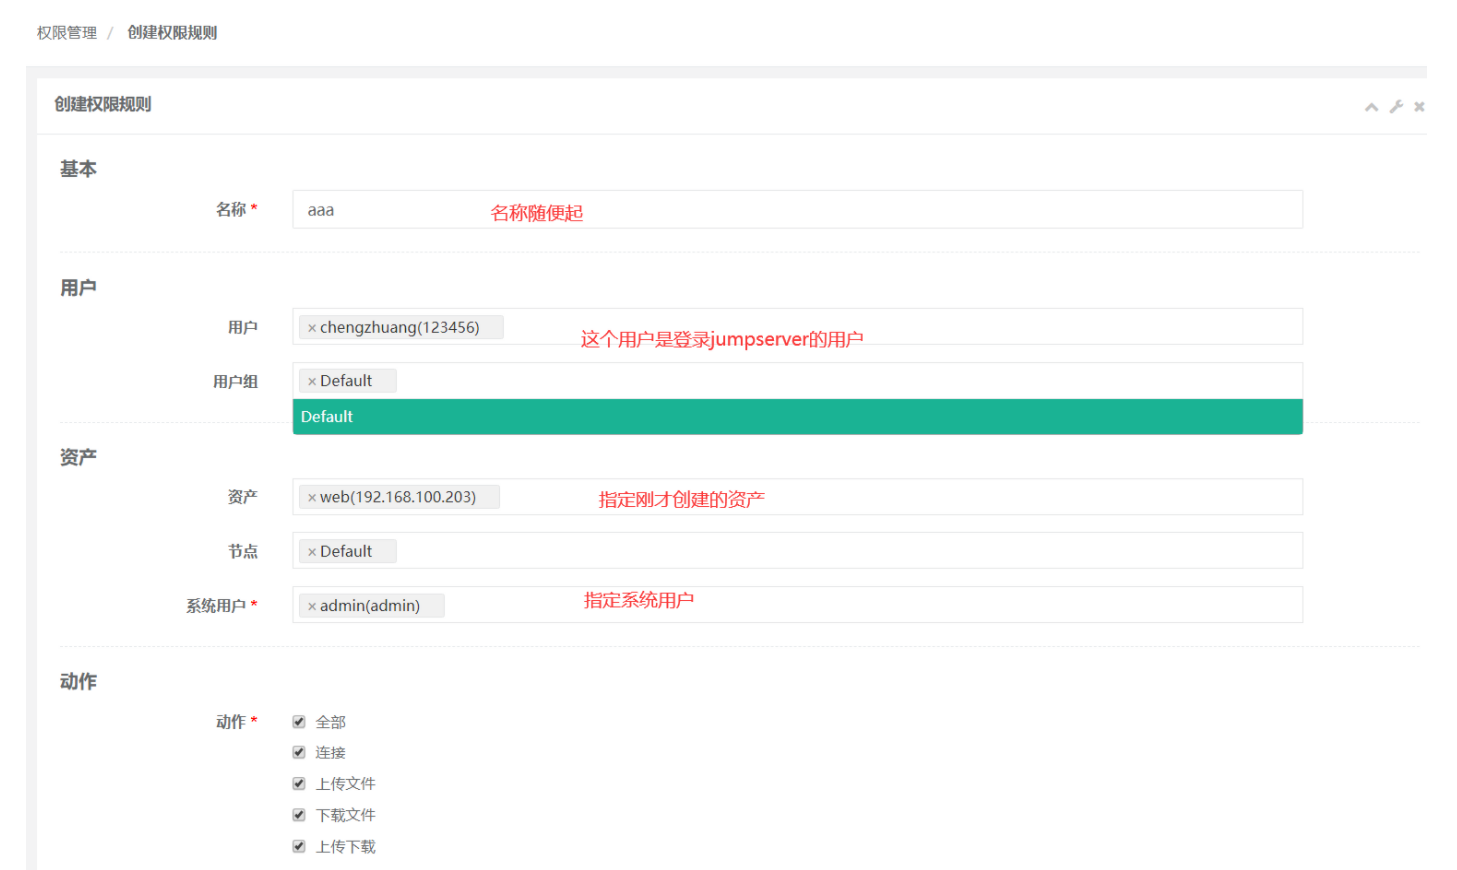Remove admin(admin) system user tag via x
This screenshot has height=870, width=1457.
(x=312, y=606)
